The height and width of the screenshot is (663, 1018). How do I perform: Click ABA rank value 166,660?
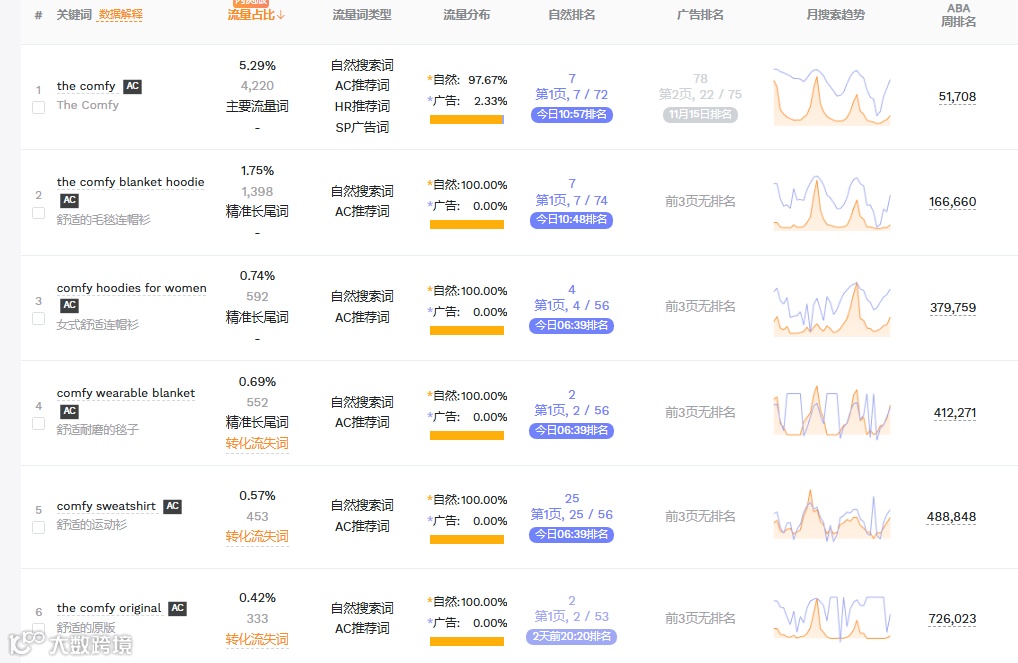[952, 202]
